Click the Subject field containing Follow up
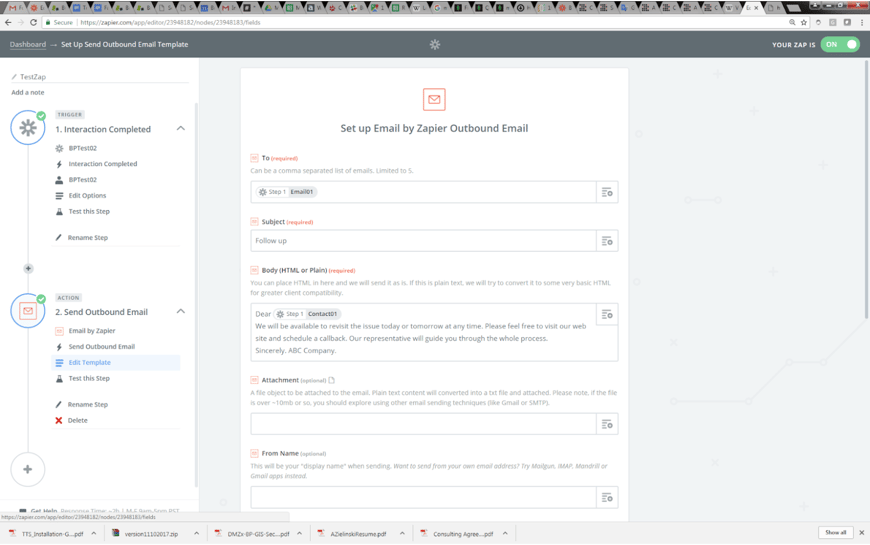This screenshot has height=545, width=870. (423, 241)
